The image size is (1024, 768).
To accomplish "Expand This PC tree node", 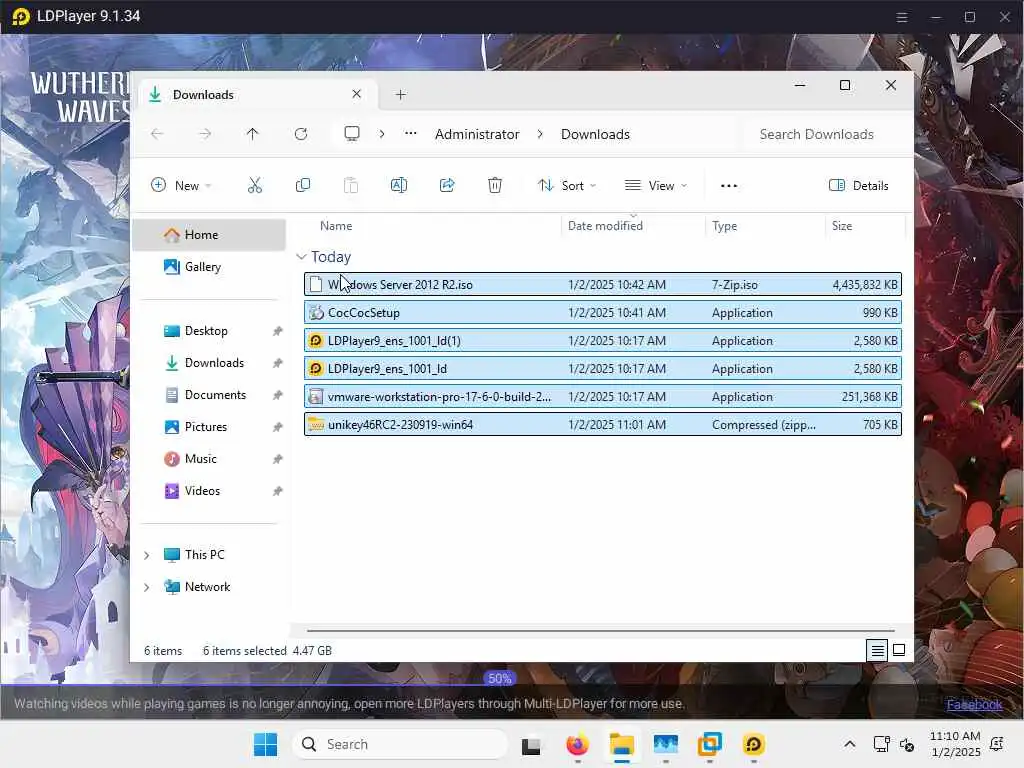I will (147, 555).
